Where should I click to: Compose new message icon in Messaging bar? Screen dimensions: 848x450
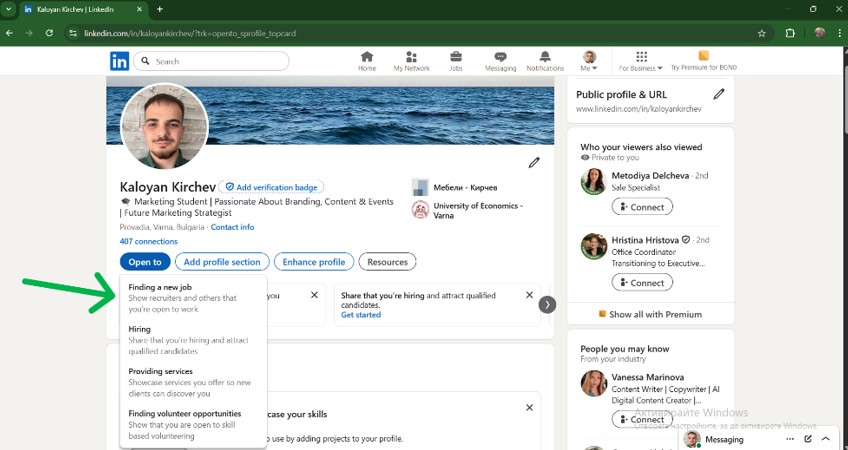click(808, 439)
